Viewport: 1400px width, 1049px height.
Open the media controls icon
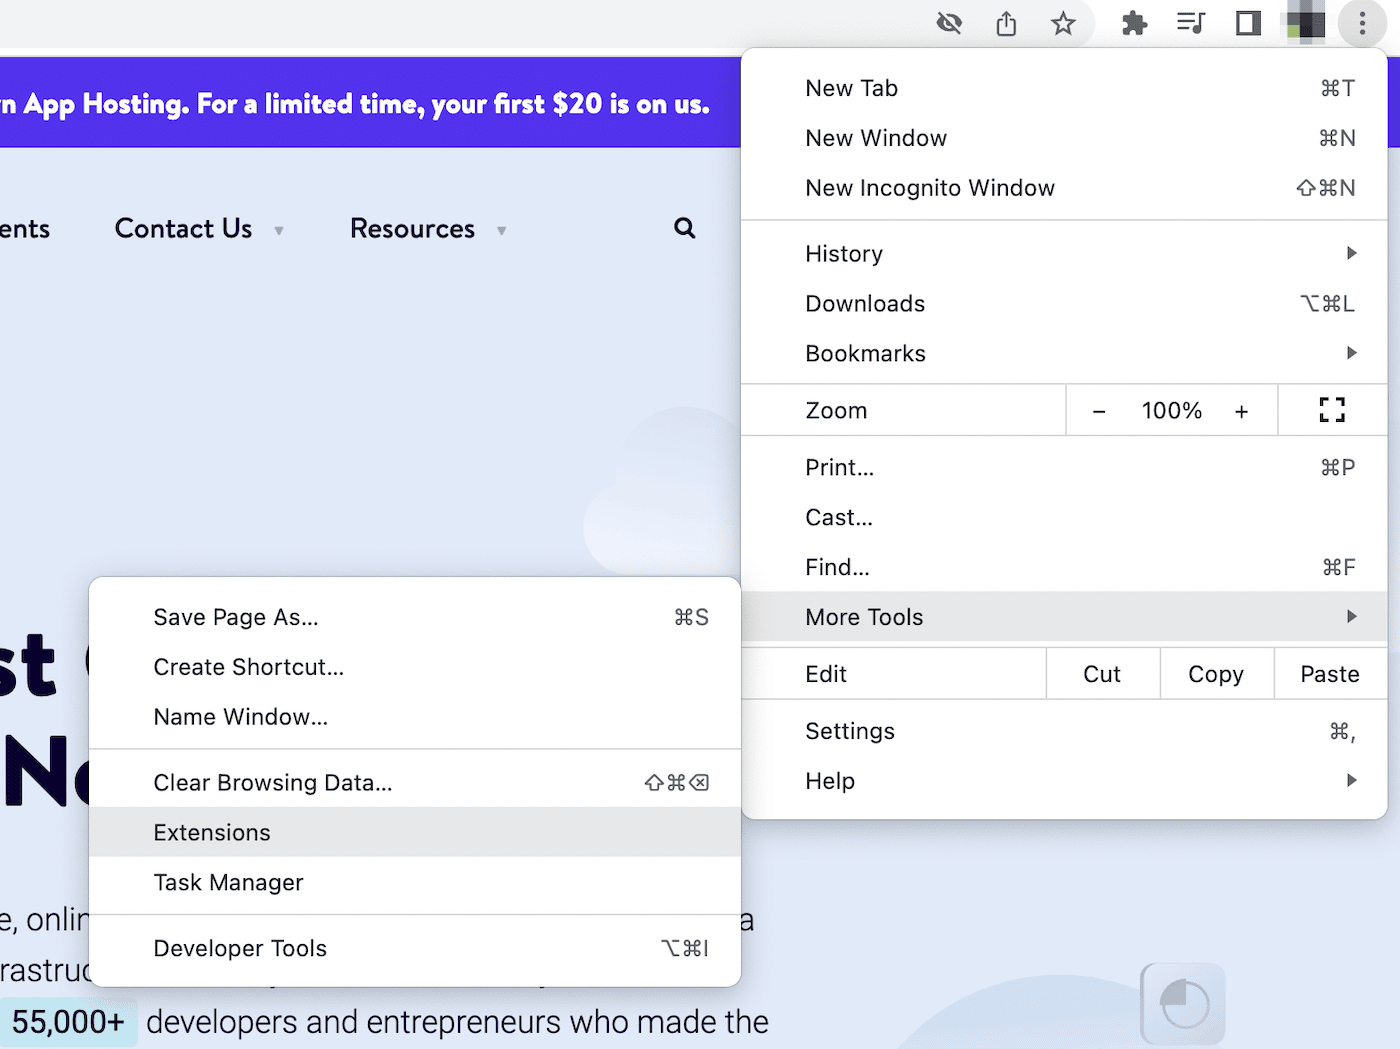[1191, 22]
